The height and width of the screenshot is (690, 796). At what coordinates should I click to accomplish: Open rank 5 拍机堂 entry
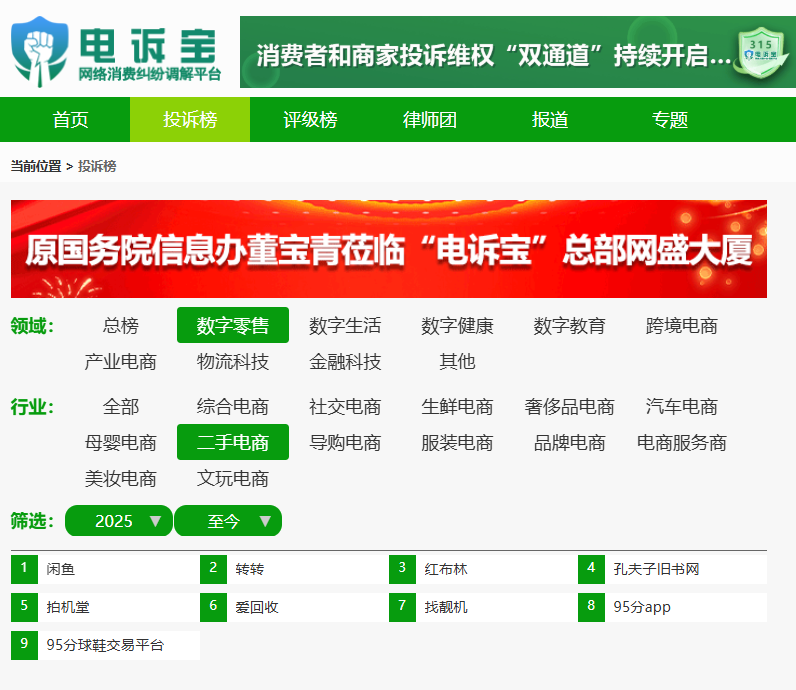(x=105, y=607)
